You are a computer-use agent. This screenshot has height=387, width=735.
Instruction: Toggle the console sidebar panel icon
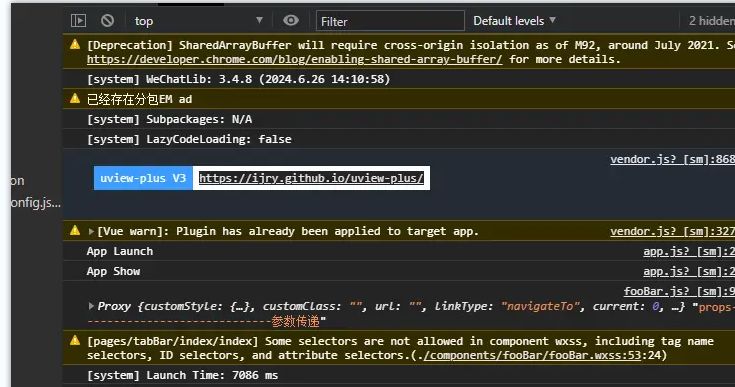[x=78, y=21]
